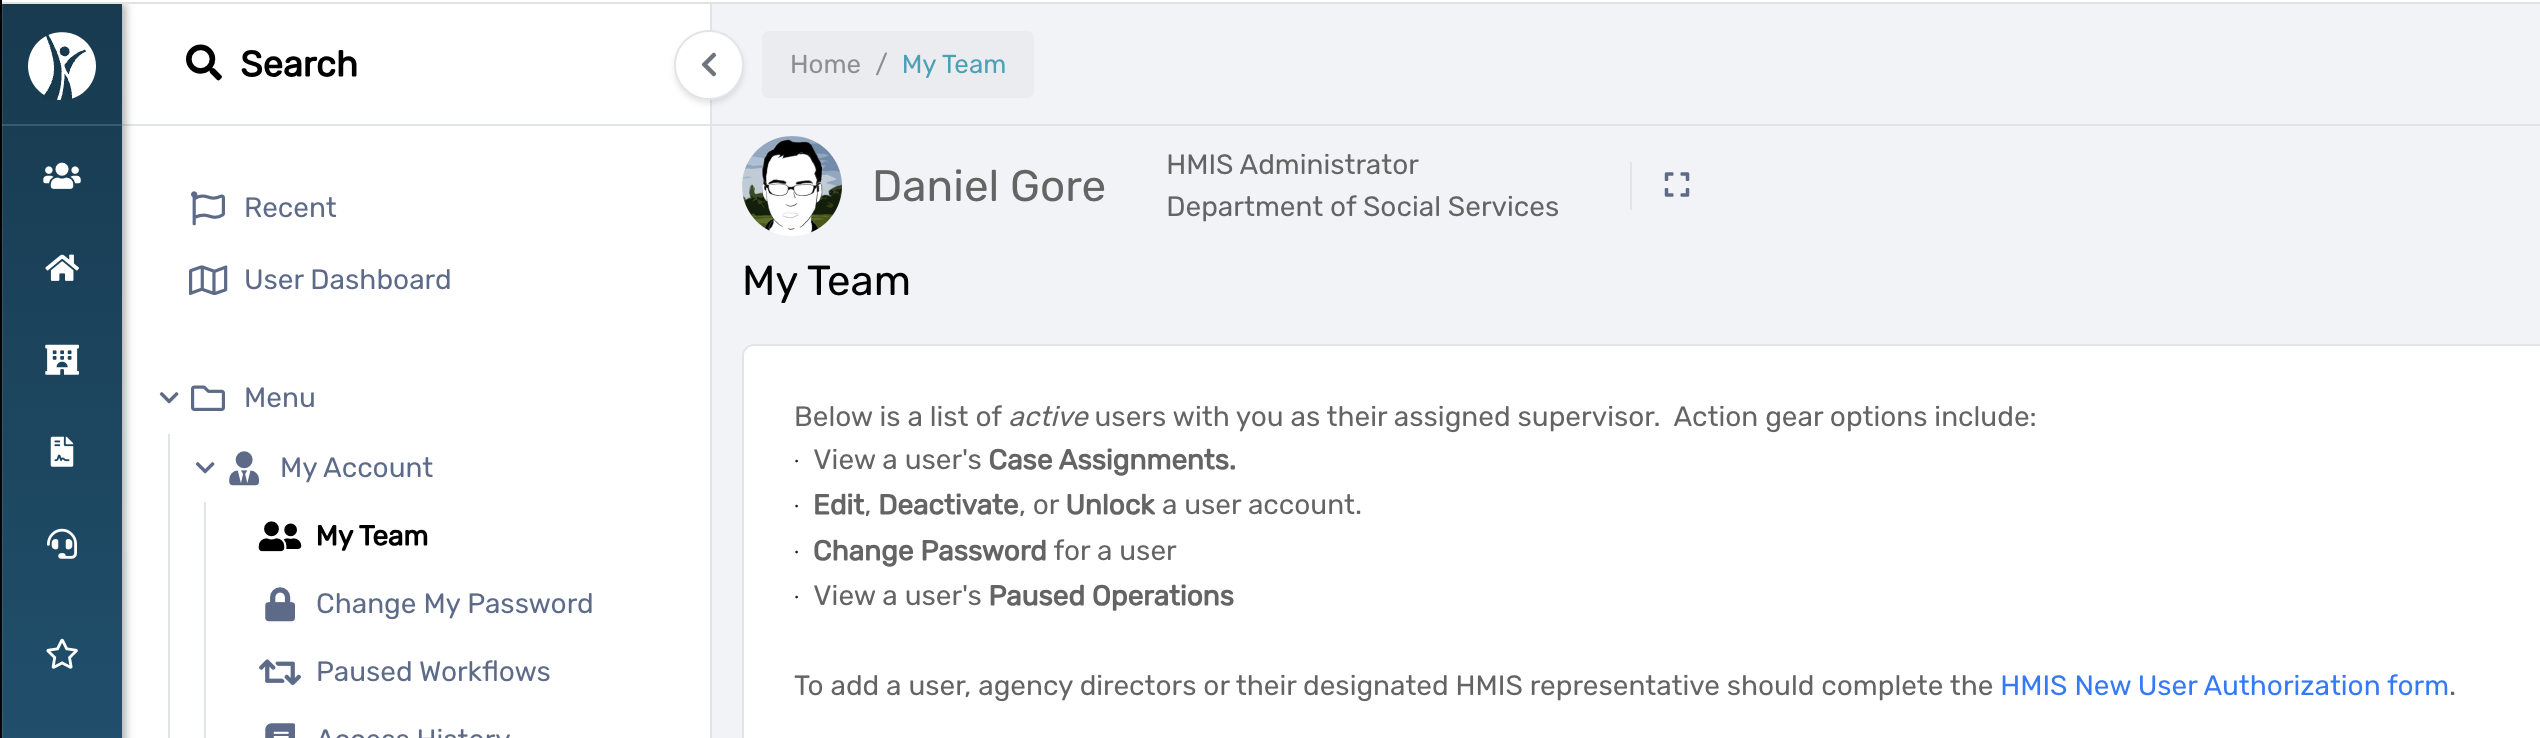Open the document report icon in sidebar
Image resolution: width=2540 pixels, height=738 pixels.
click(62, 451)
